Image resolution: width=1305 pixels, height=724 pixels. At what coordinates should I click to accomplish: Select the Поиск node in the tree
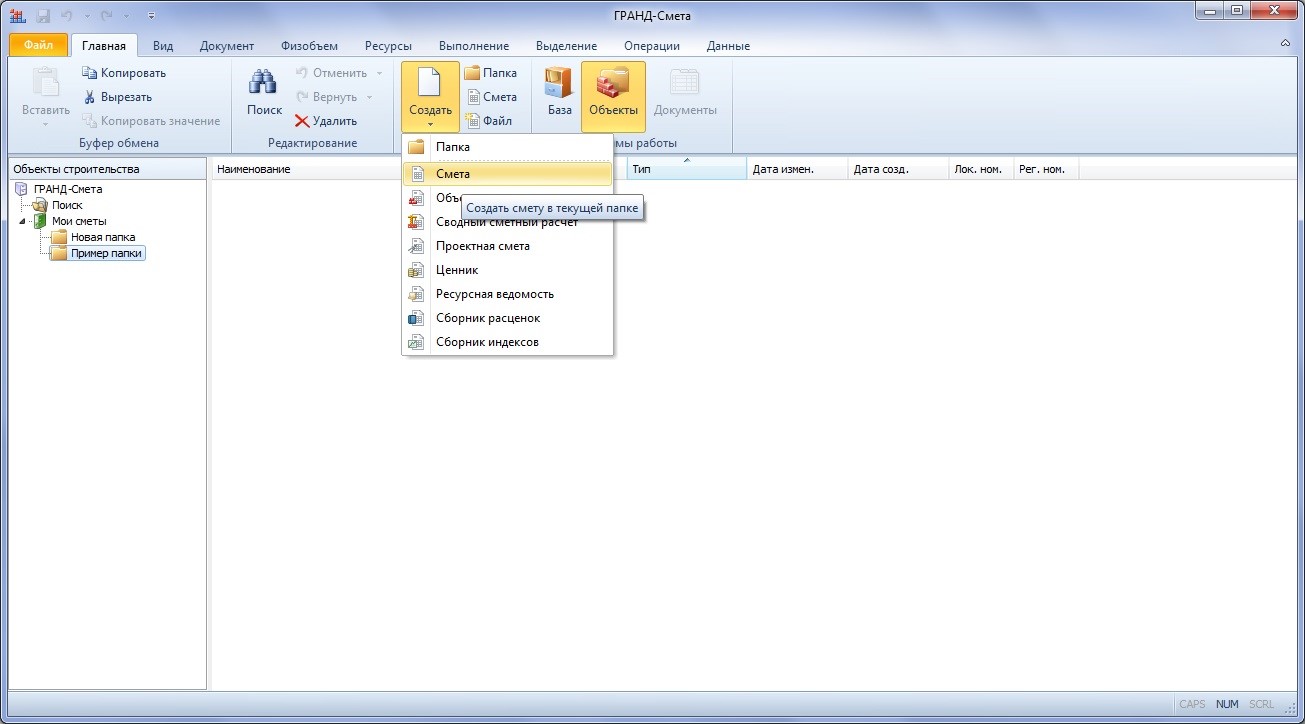(x=67, y=205)
